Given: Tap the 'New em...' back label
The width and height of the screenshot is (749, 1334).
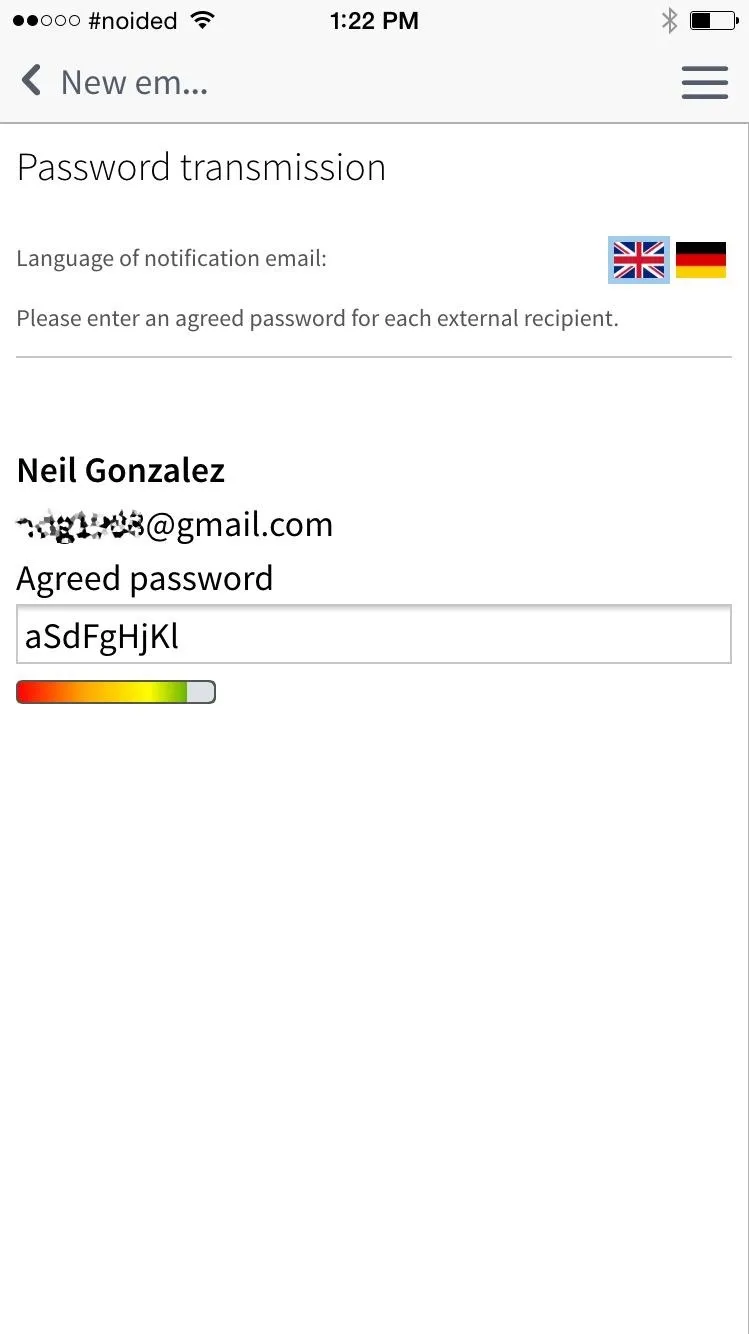Looking at the screenshot, I should 134,82.
